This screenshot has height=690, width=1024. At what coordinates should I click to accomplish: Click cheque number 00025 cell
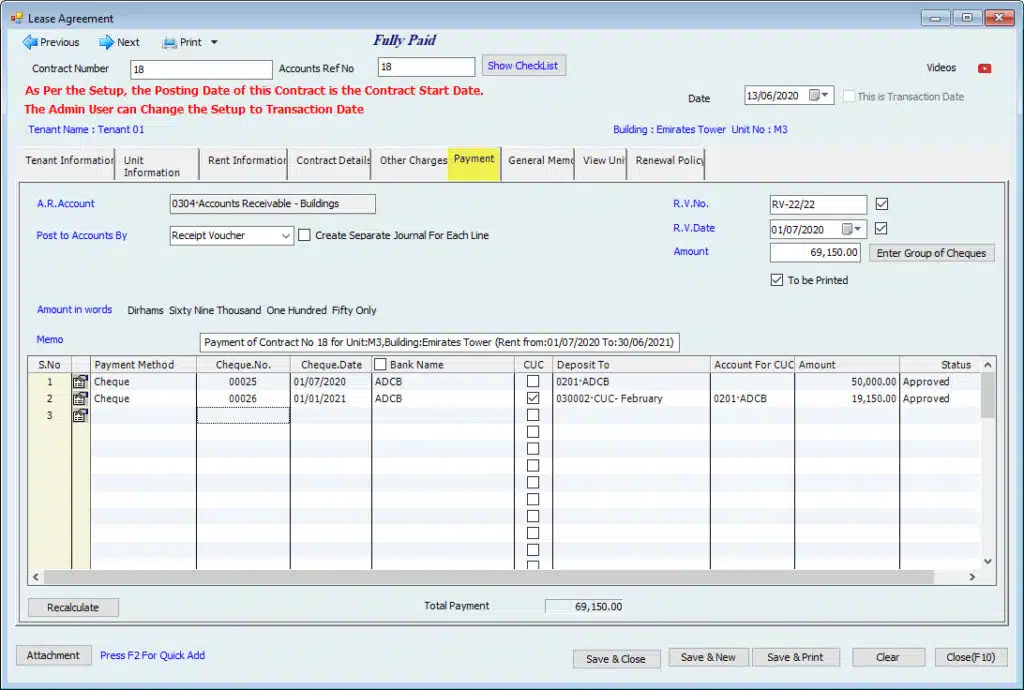click(x=243, y=382)
